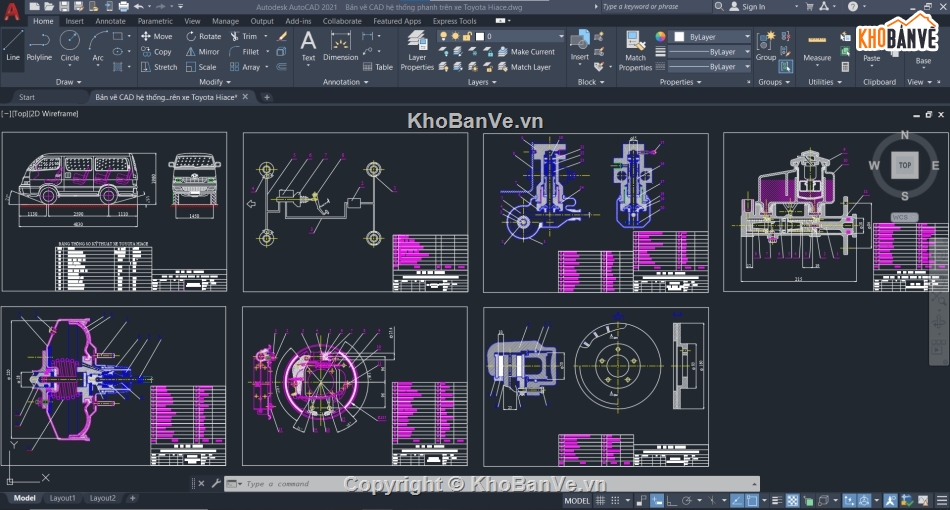Expand the Properties panel
Viewport: 950px width, 510px height.
680,82
